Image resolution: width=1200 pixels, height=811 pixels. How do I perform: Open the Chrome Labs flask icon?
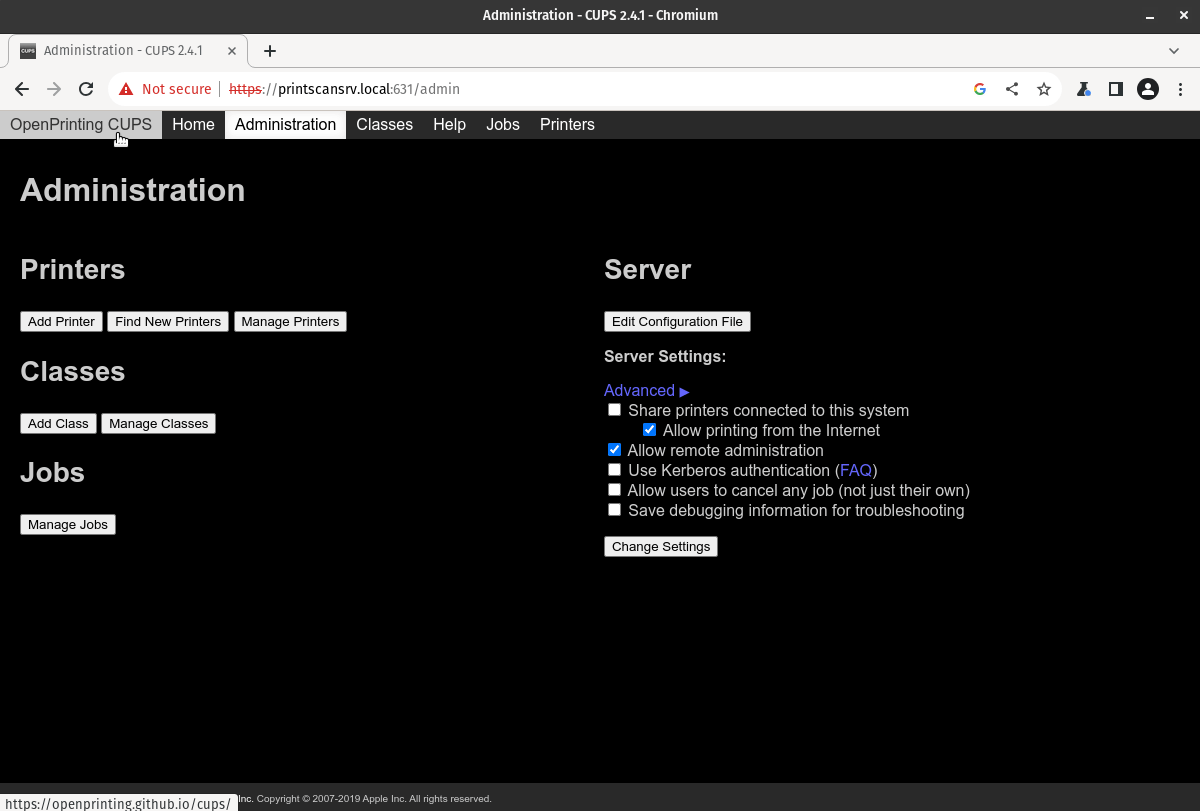pos(1084,89)
